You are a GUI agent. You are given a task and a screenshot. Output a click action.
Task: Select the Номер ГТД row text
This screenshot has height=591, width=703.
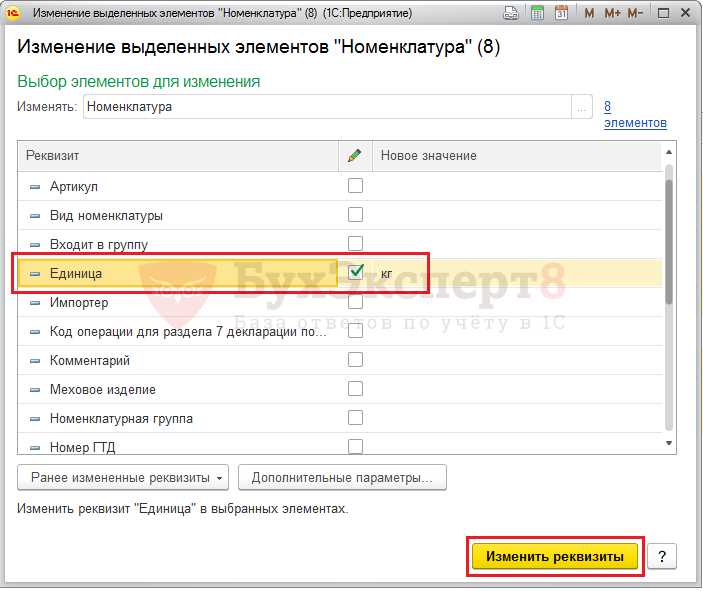click(x=82, y=448)
